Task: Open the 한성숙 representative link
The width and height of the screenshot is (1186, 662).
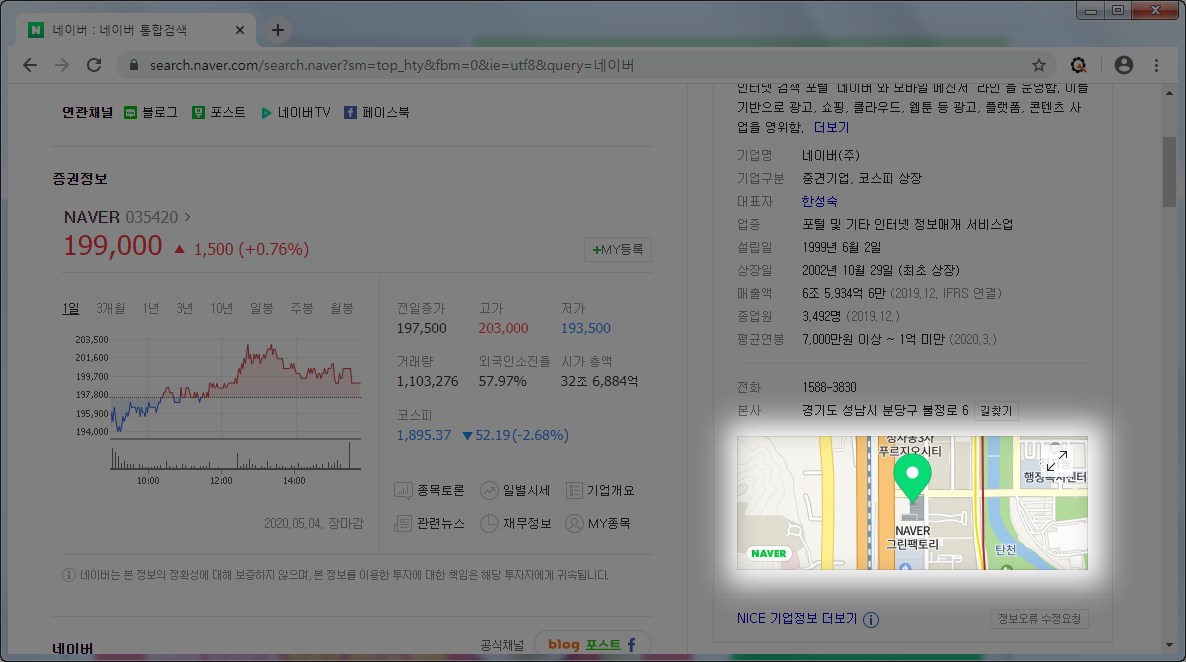Action: [x=819, y=201]
